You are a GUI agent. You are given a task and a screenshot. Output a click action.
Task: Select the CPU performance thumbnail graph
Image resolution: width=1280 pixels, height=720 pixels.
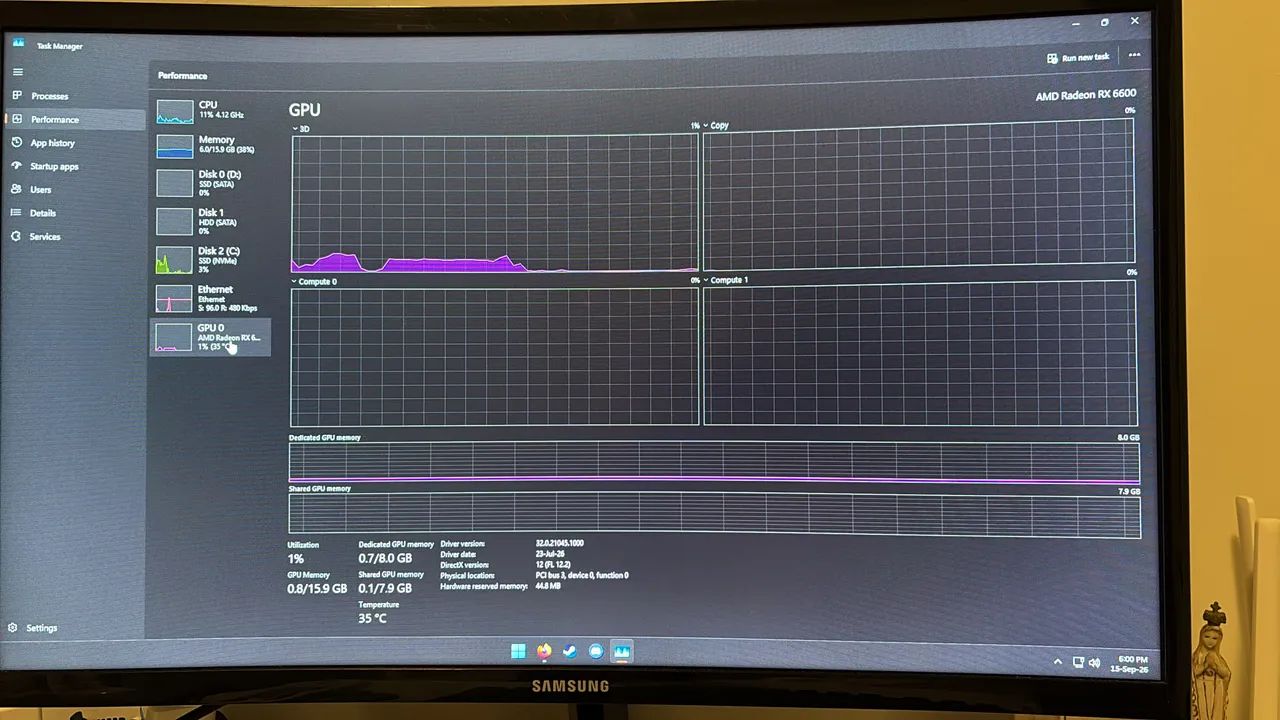175,111
